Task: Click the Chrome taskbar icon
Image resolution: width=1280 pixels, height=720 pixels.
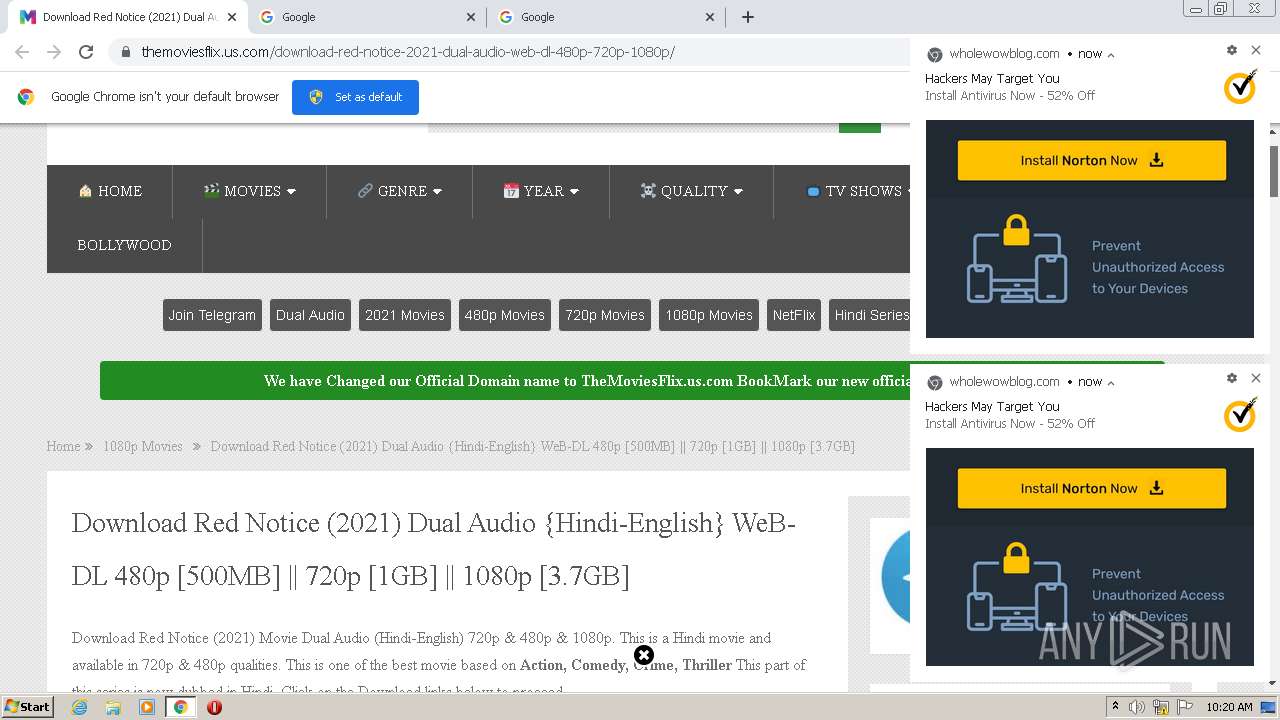Action: [181, 707]
